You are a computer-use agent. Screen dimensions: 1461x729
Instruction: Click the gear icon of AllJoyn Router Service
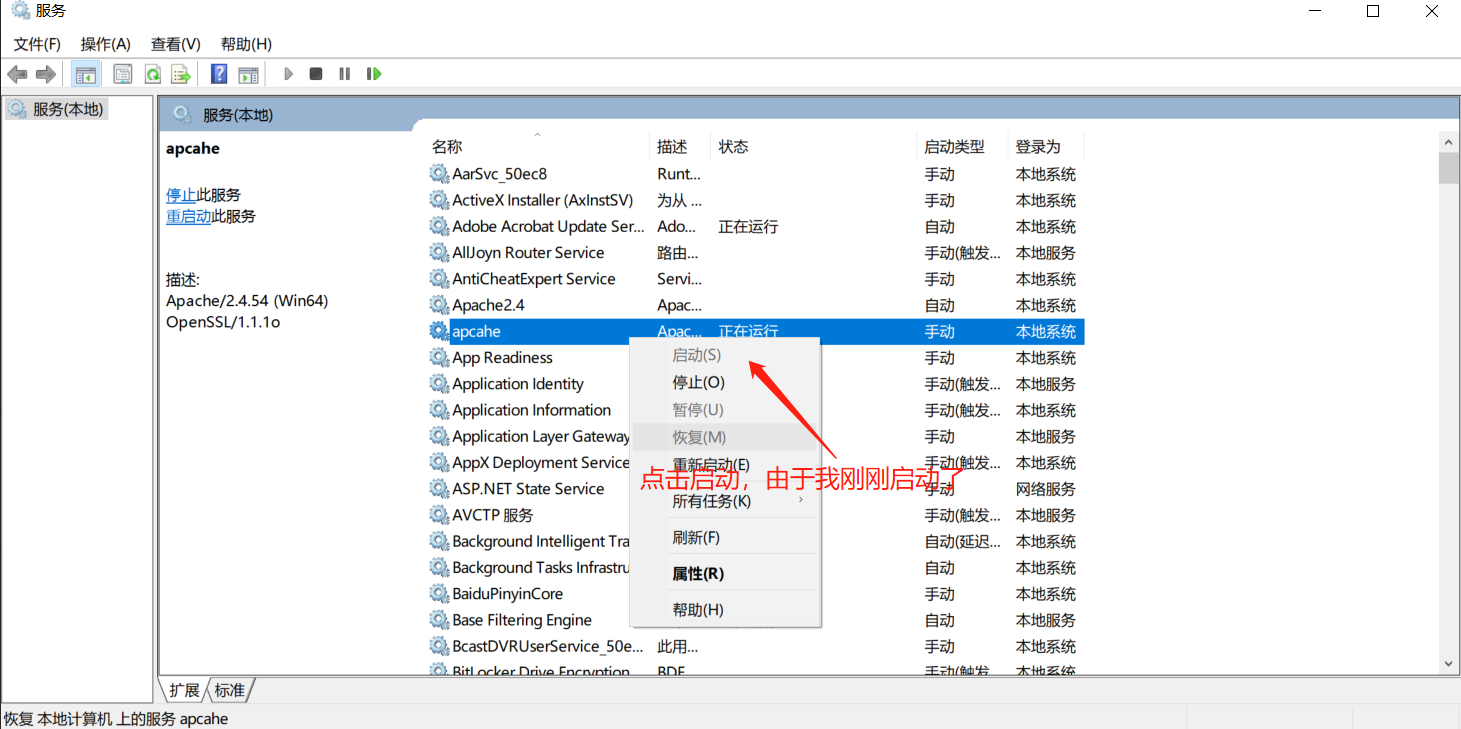[x=439, y=253]
